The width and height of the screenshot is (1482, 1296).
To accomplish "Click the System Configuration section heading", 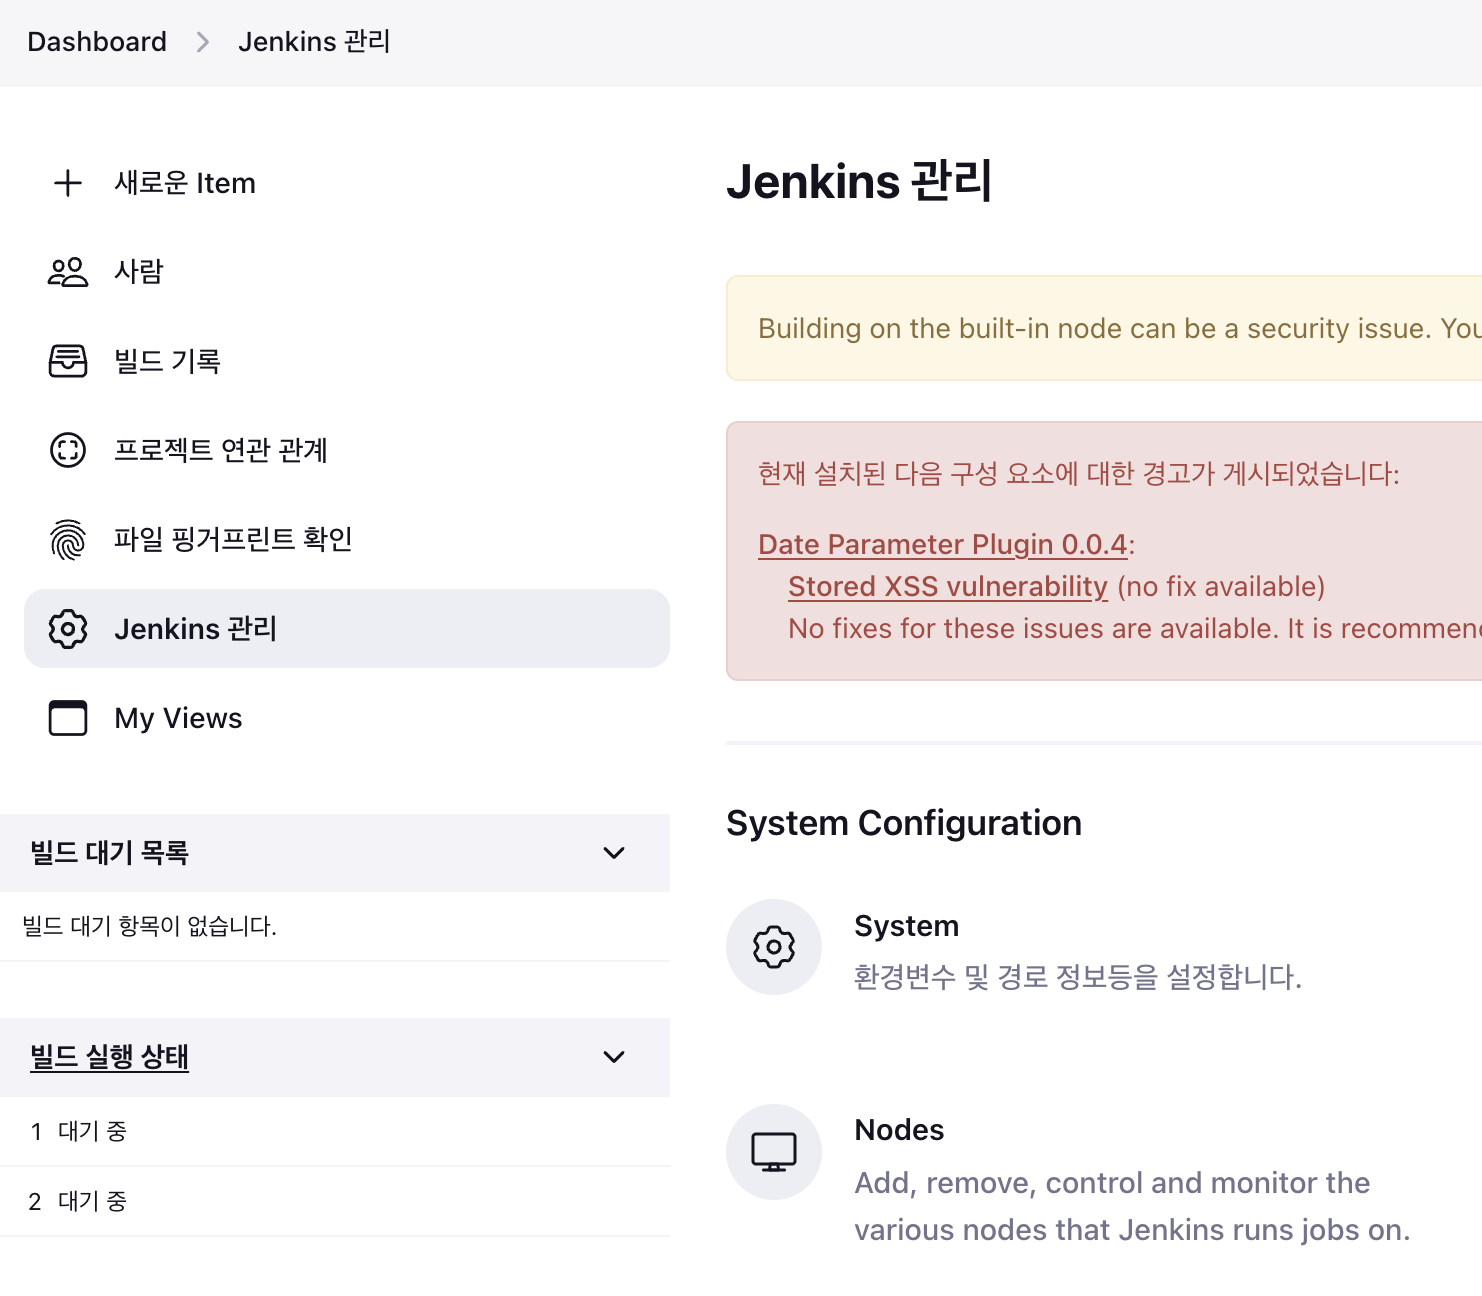I will (x=904, y=823).
